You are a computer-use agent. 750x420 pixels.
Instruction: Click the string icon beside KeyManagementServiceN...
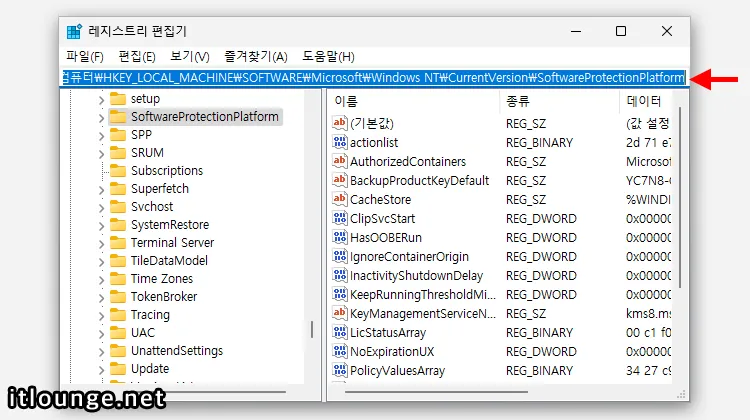[340, 313]
